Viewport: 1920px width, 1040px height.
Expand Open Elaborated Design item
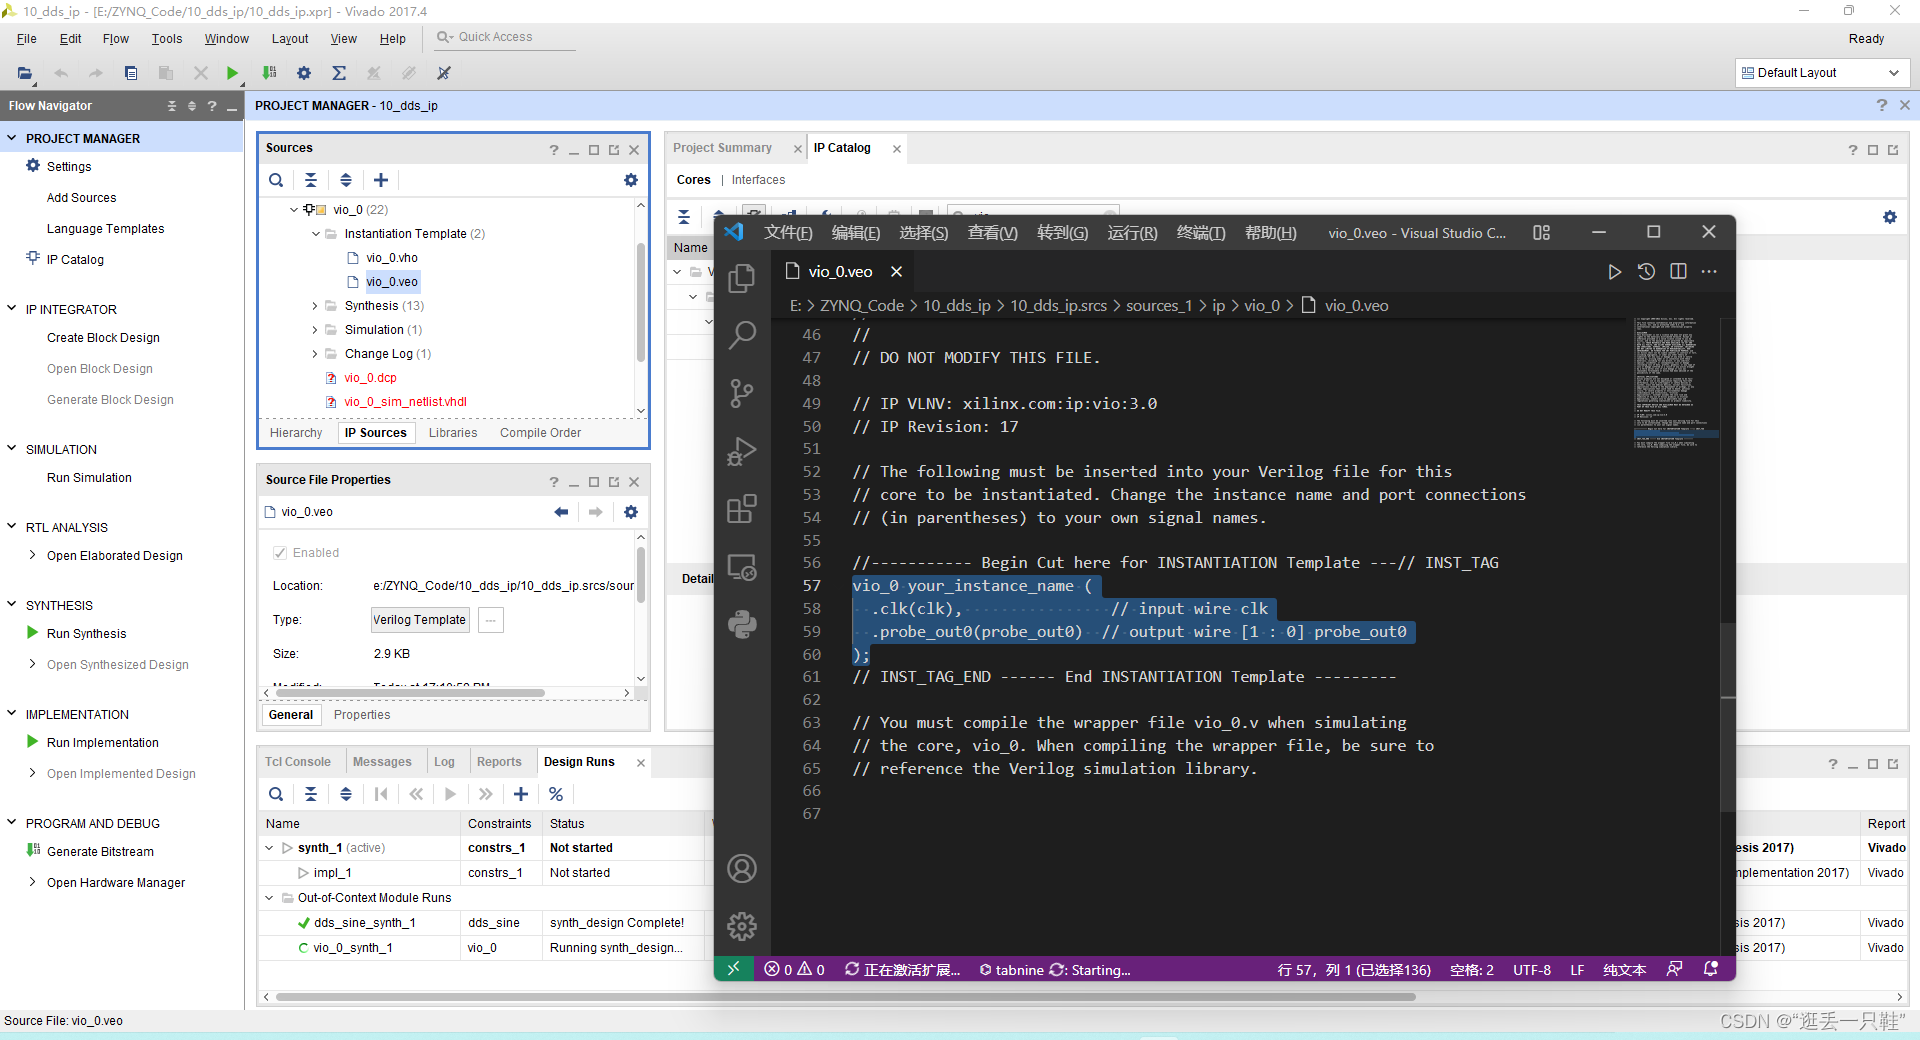pyautogui.click(x=33, y=555)
